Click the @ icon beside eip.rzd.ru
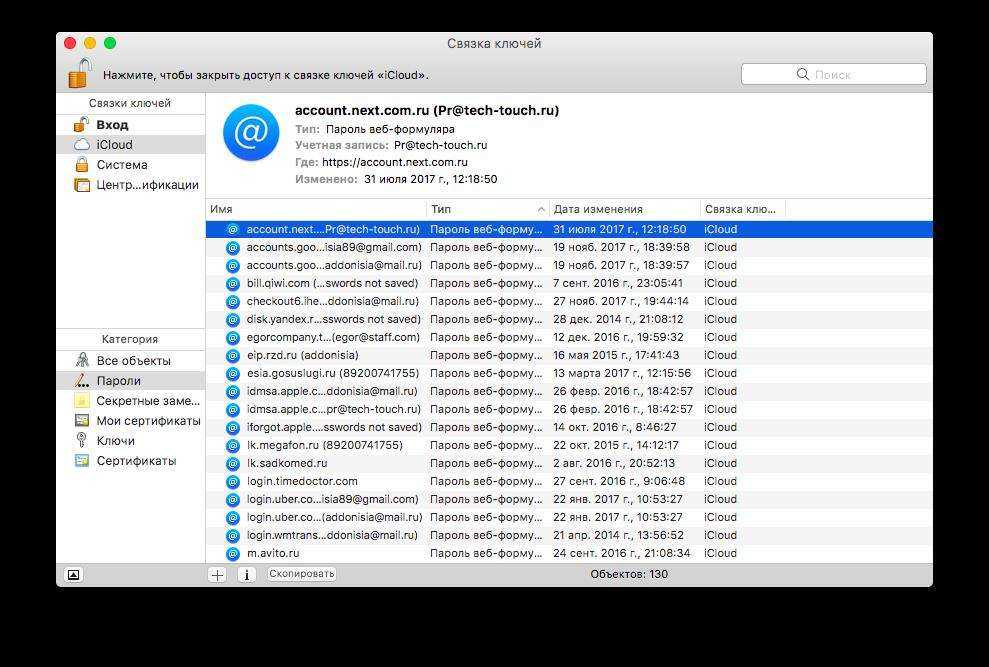This screenshot has width=989, height=667. [233, 356]
